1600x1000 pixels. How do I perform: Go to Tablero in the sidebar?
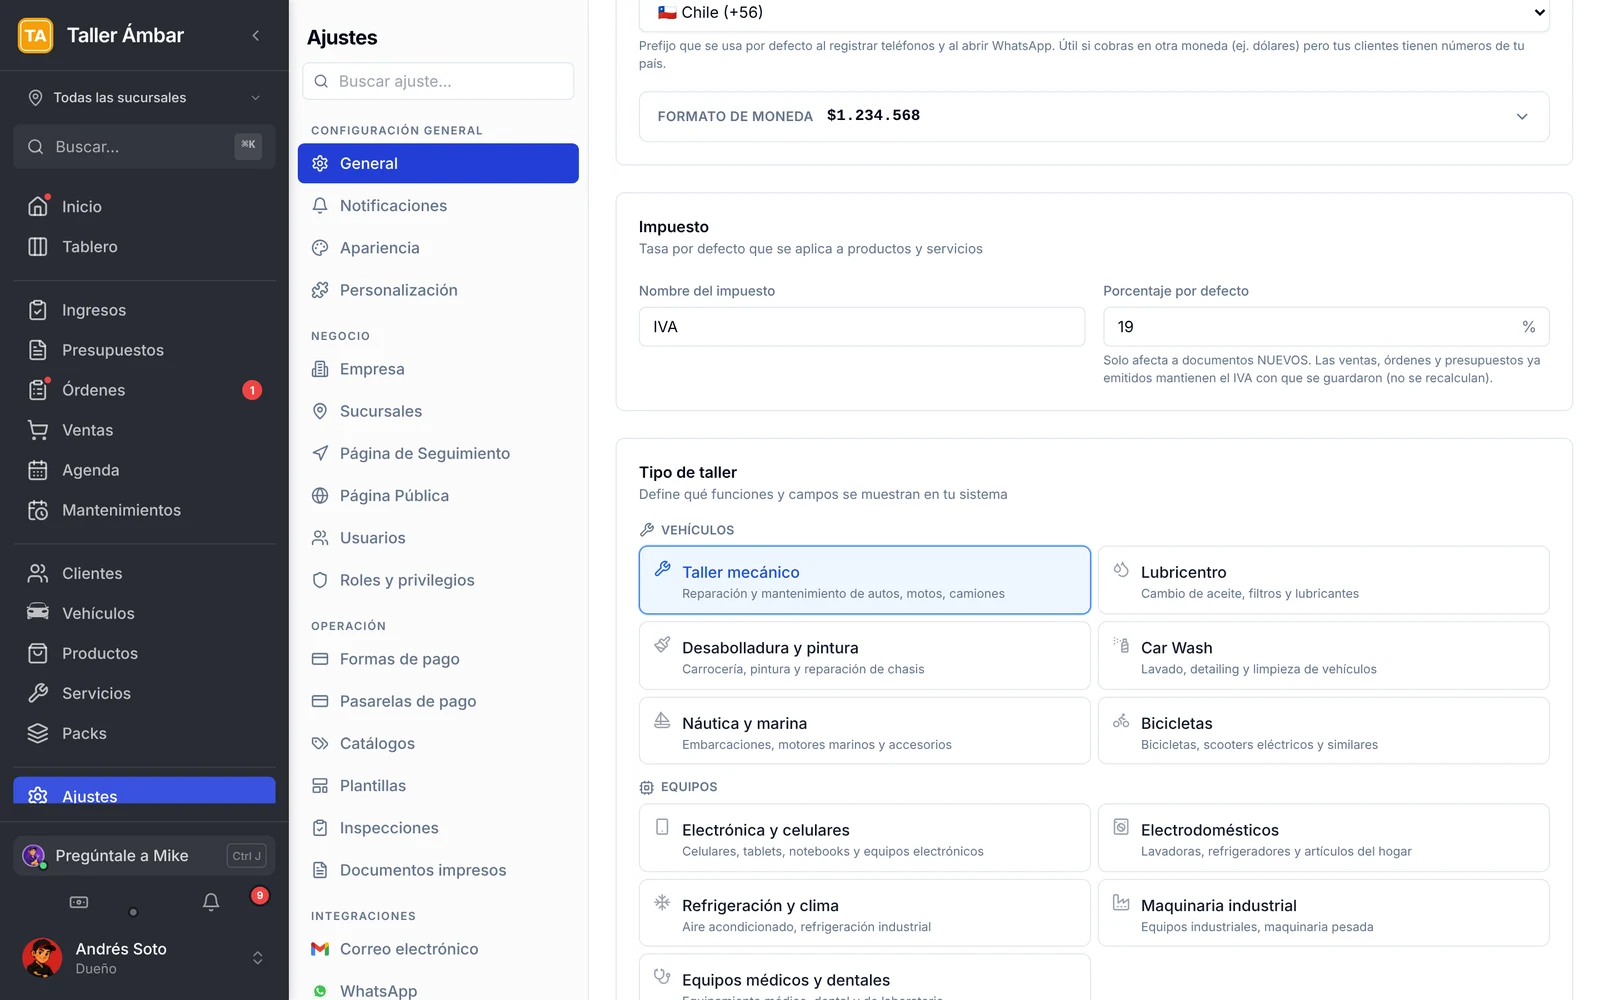pos(144,246)
